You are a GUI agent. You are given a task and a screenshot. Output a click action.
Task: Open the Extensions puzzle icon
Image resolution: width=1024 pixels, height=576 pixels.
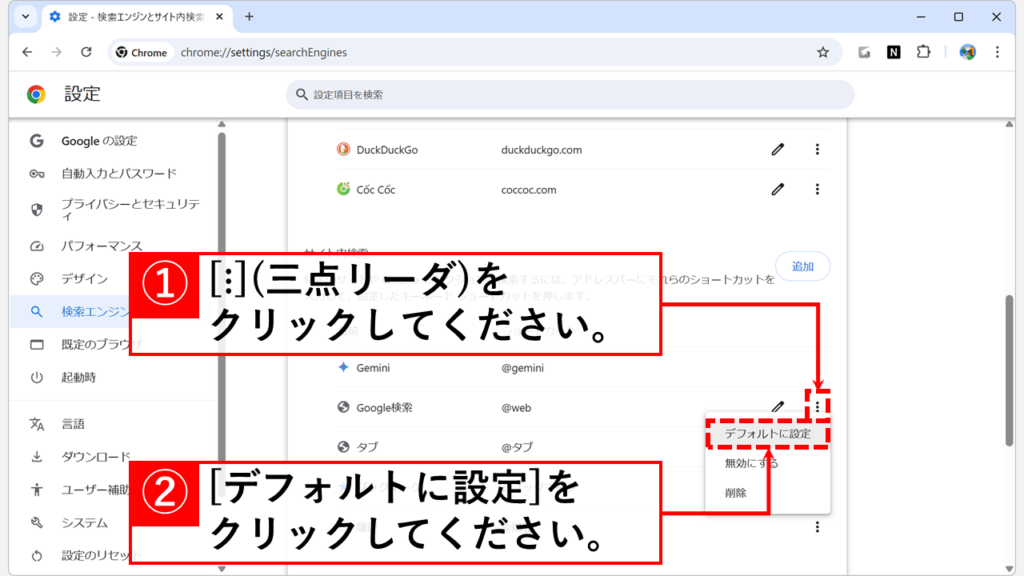tap(923, 52)
